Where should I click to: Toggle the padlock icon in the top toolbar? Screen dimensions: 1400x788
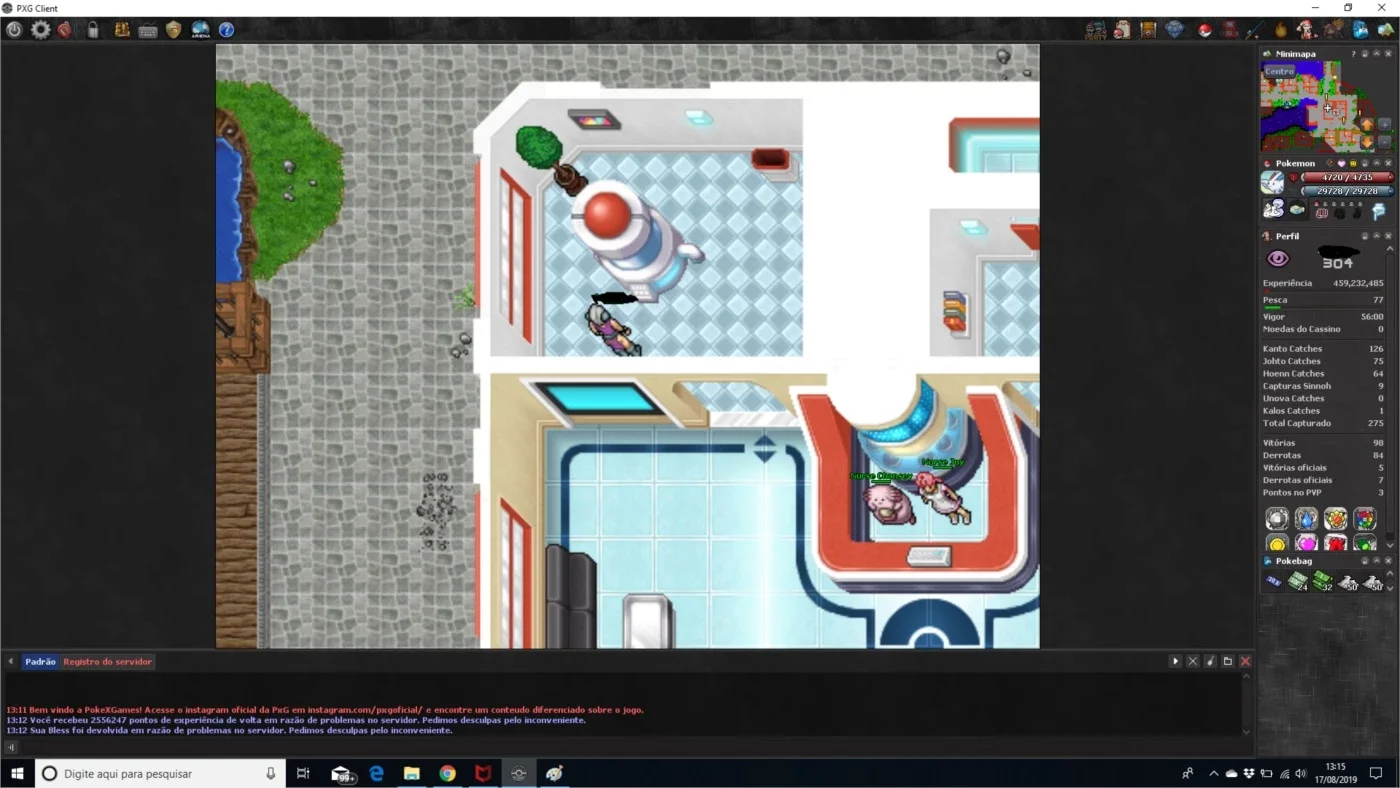coord(93,30)
